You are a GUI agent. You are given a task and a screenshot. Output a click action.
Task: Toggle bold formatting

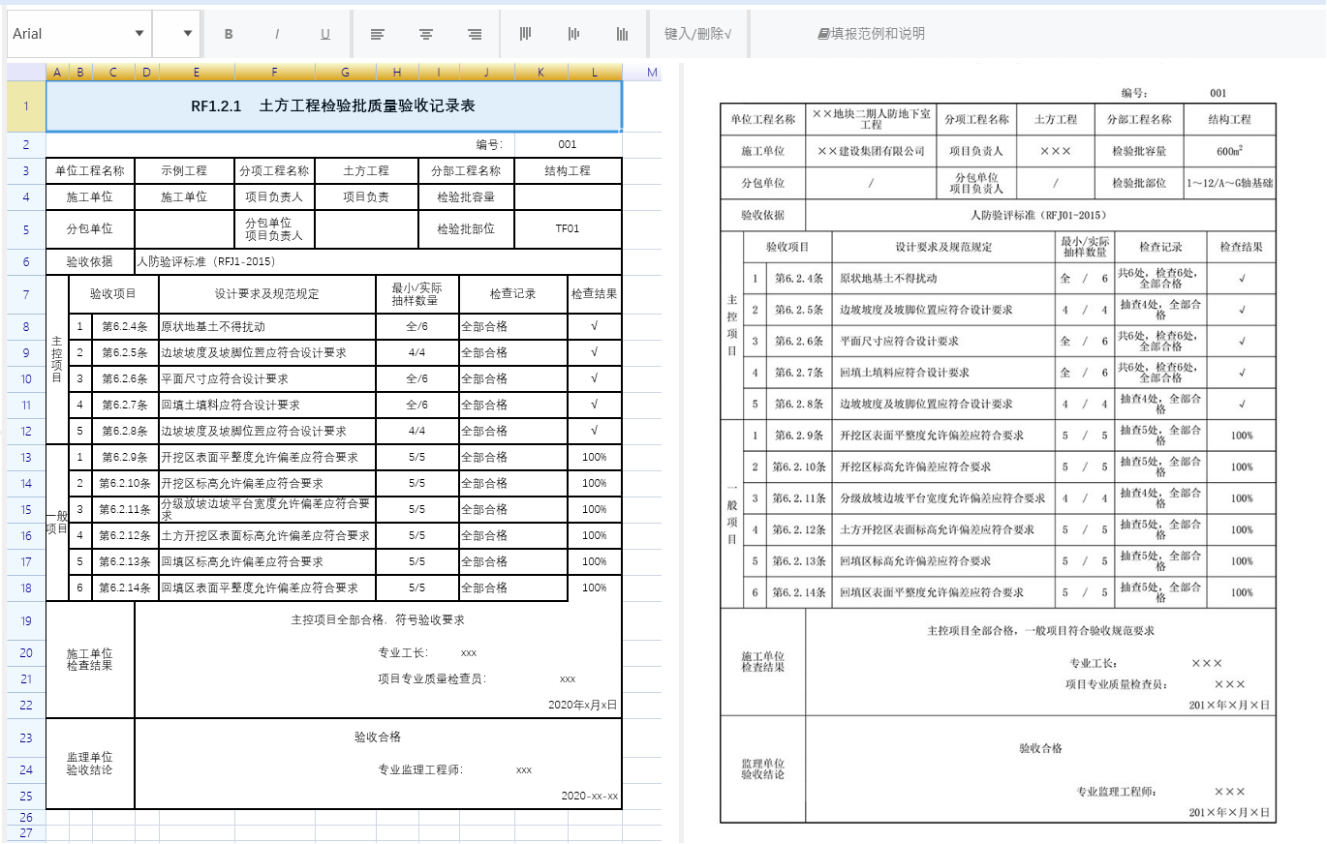coord(228,34)
